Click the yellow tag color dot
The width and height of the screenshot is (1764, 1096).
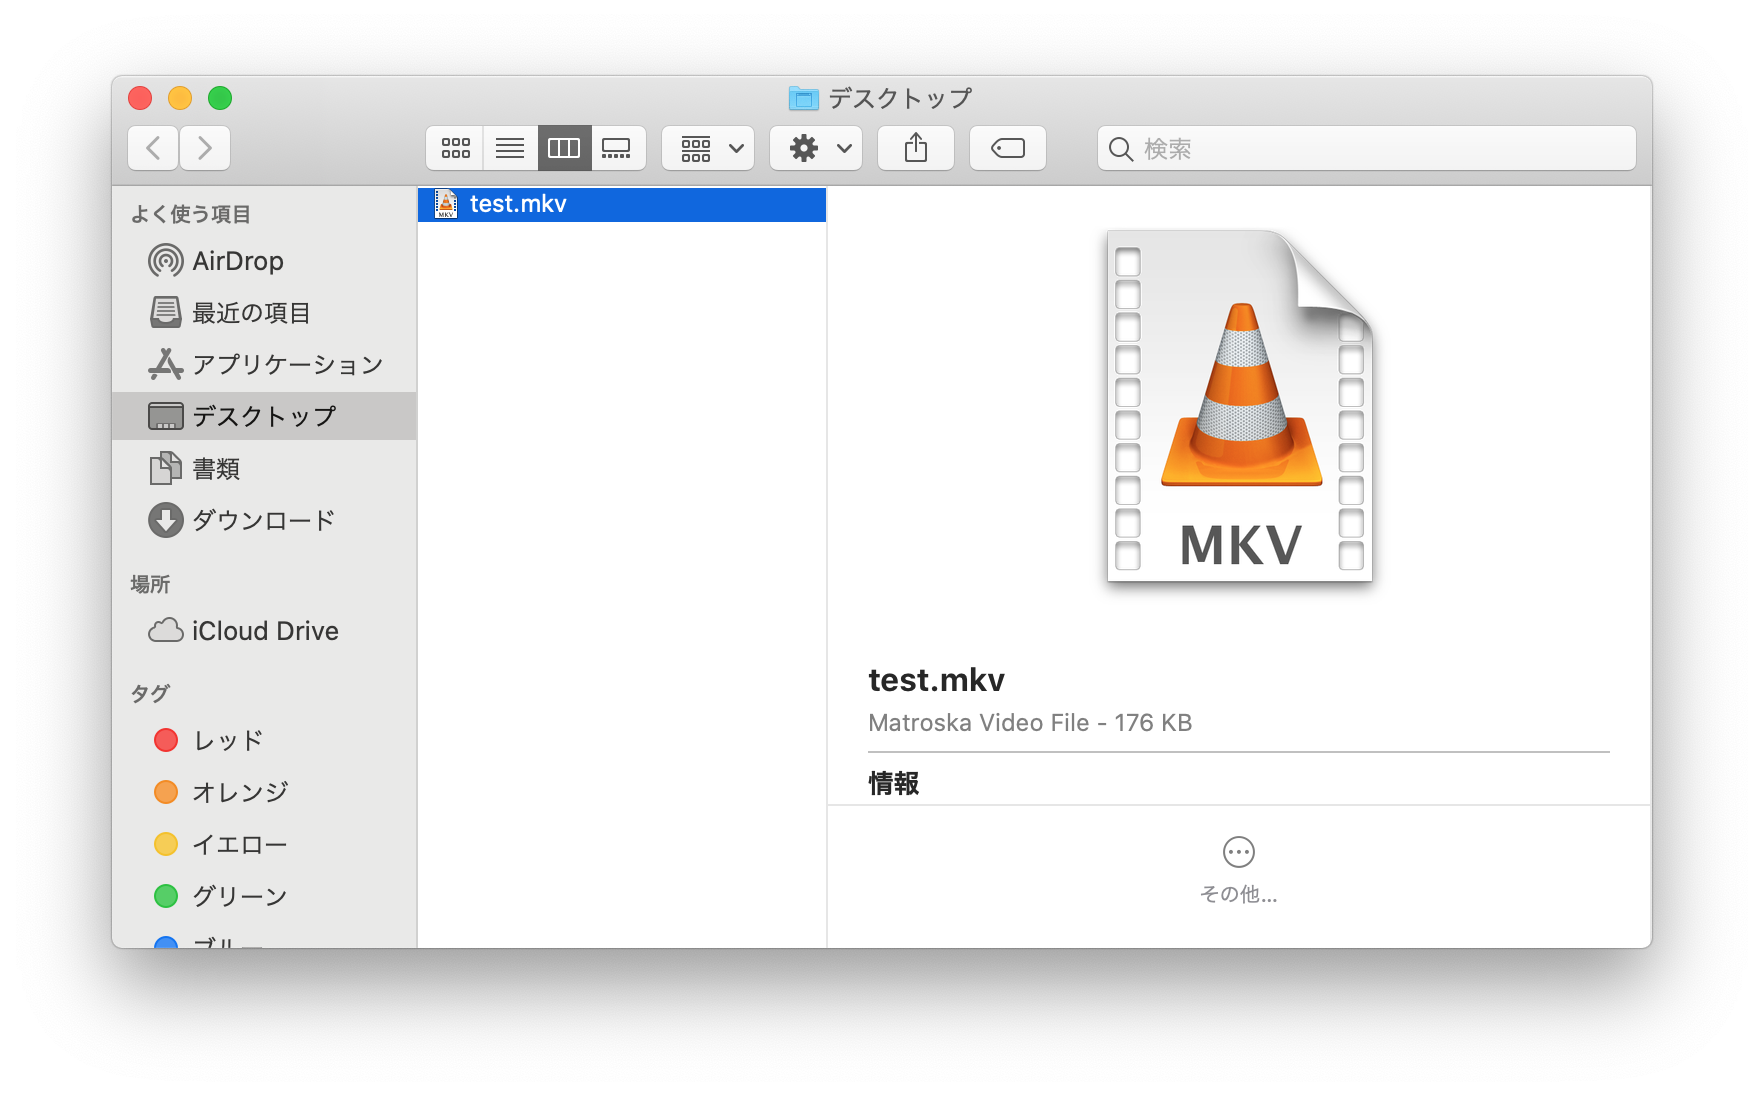coord(166,844)
